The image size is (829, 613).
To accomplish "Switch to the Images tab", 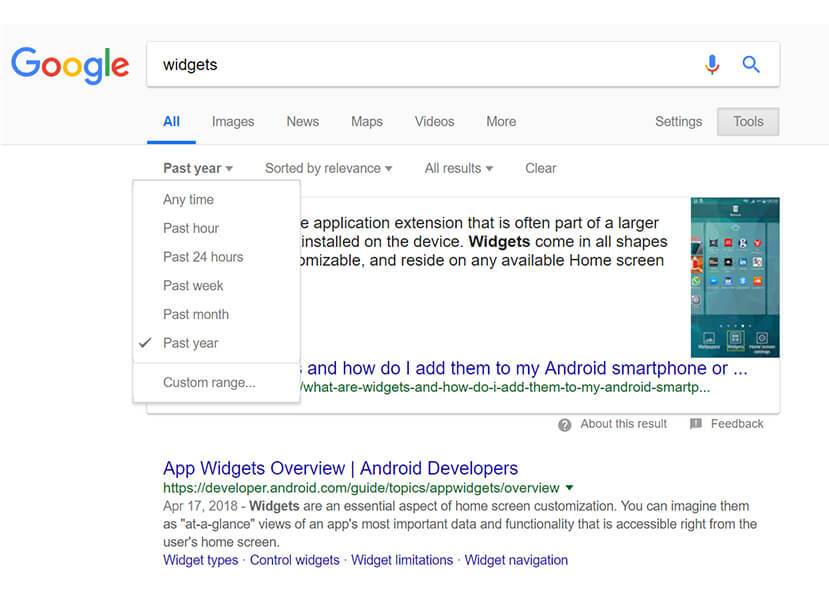I will click(232, 121).
